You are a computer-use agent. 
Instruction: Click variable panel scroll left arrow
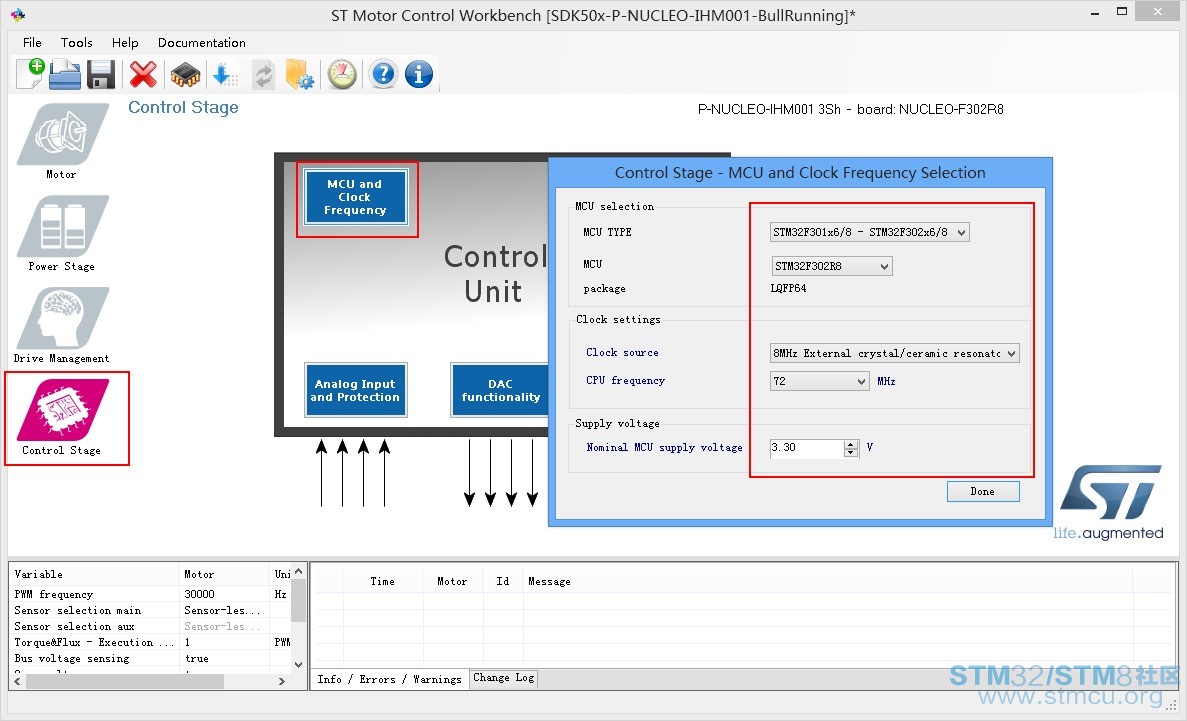point(18,681)
